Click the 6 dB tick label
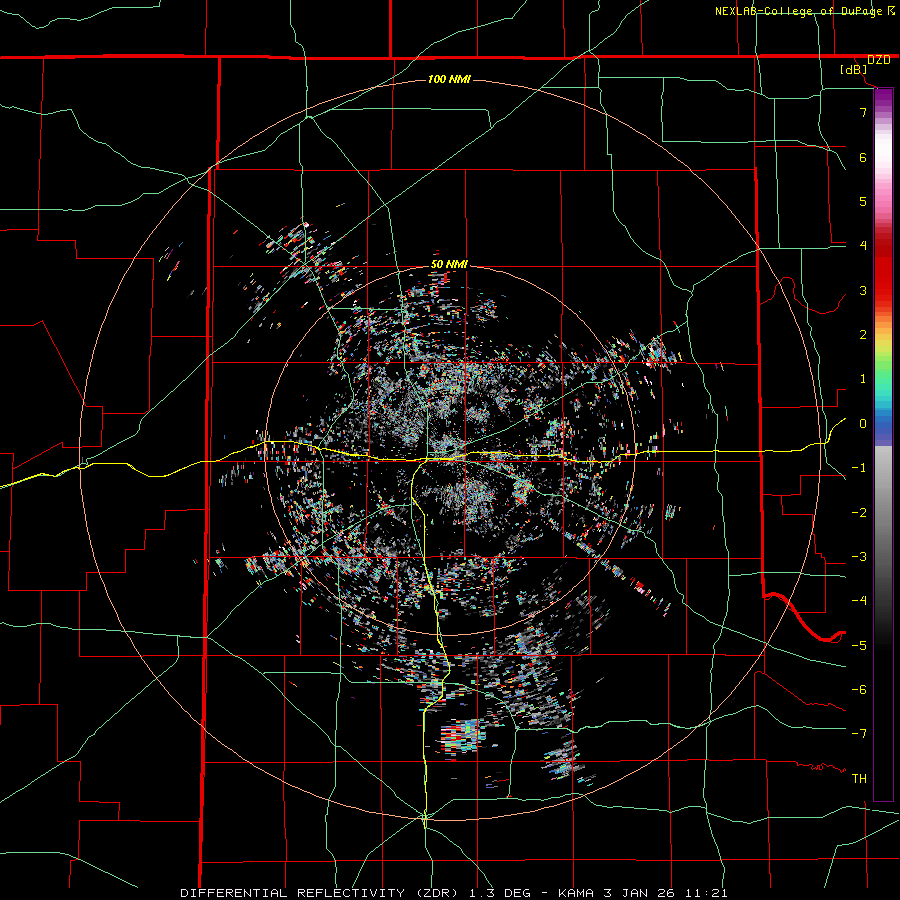 tap(863, 157)
